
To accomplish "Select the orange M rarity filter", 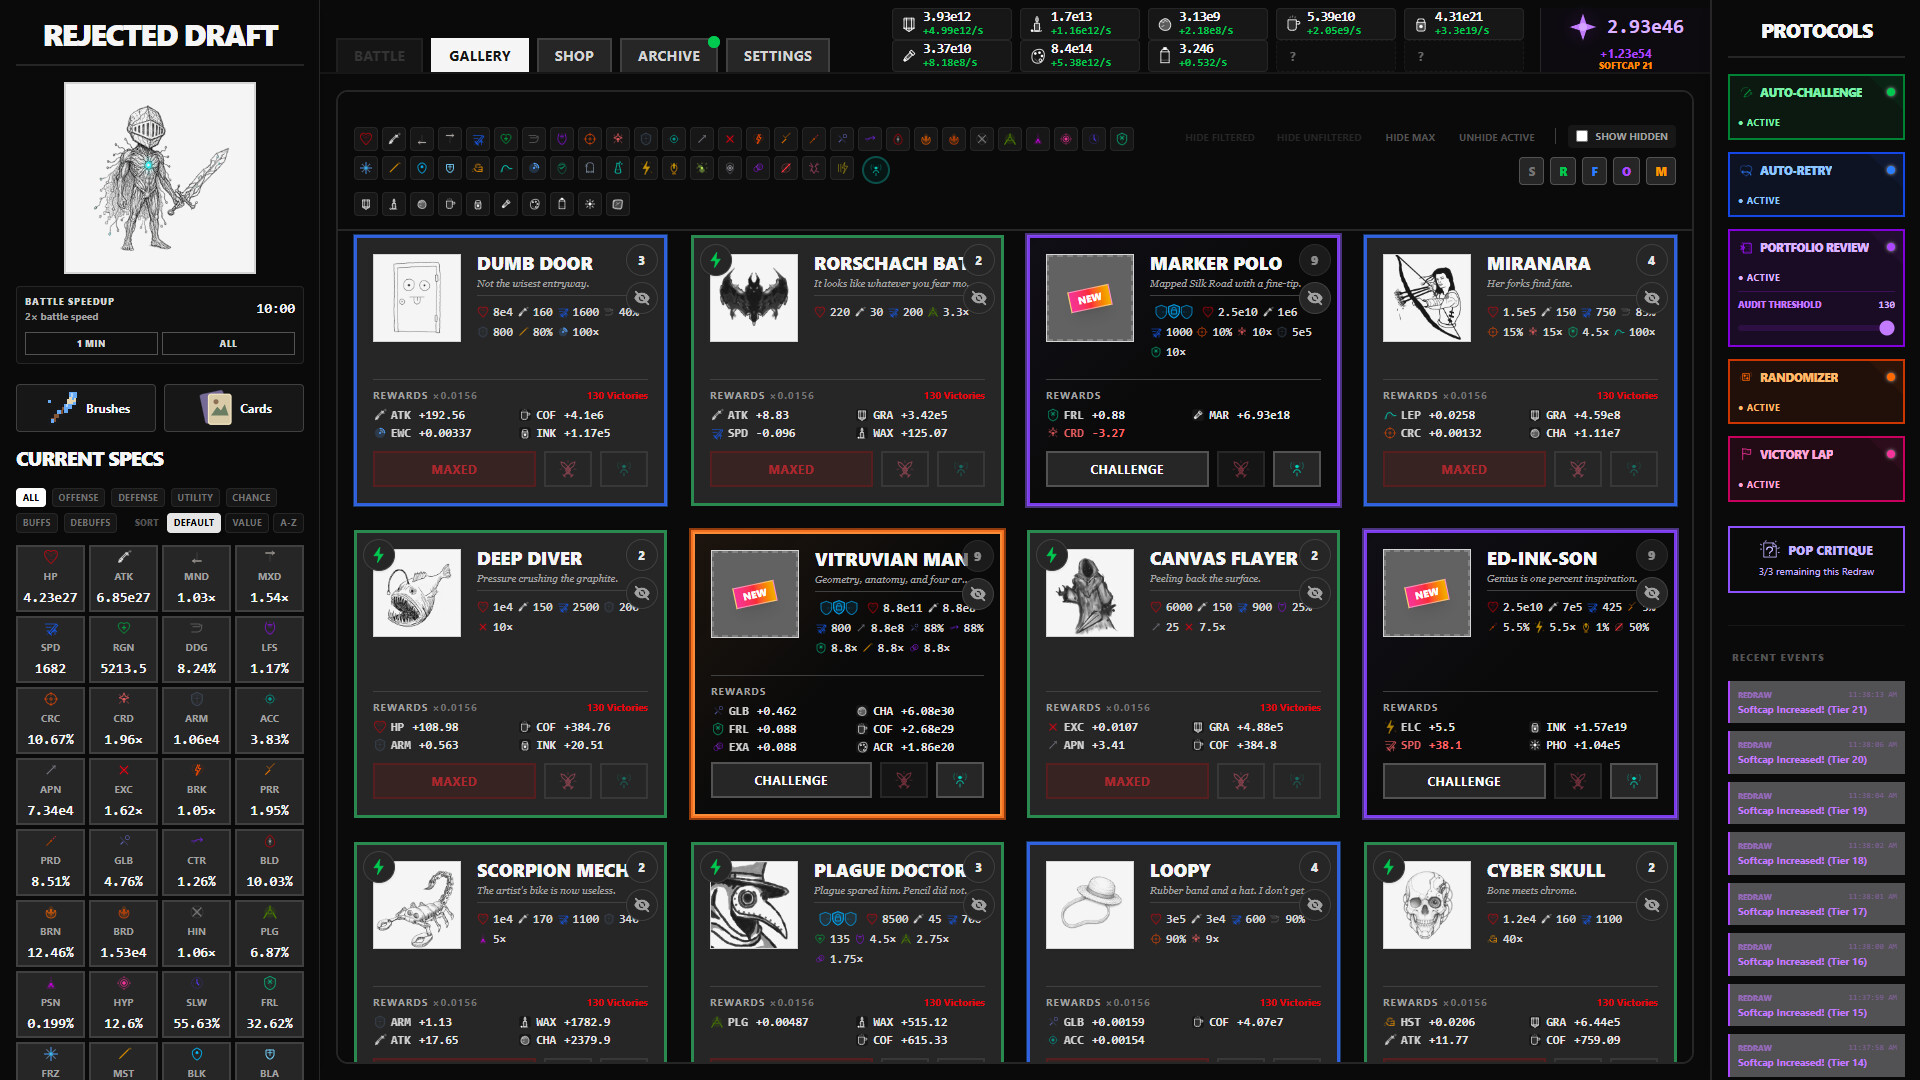I will (1661, 171).
